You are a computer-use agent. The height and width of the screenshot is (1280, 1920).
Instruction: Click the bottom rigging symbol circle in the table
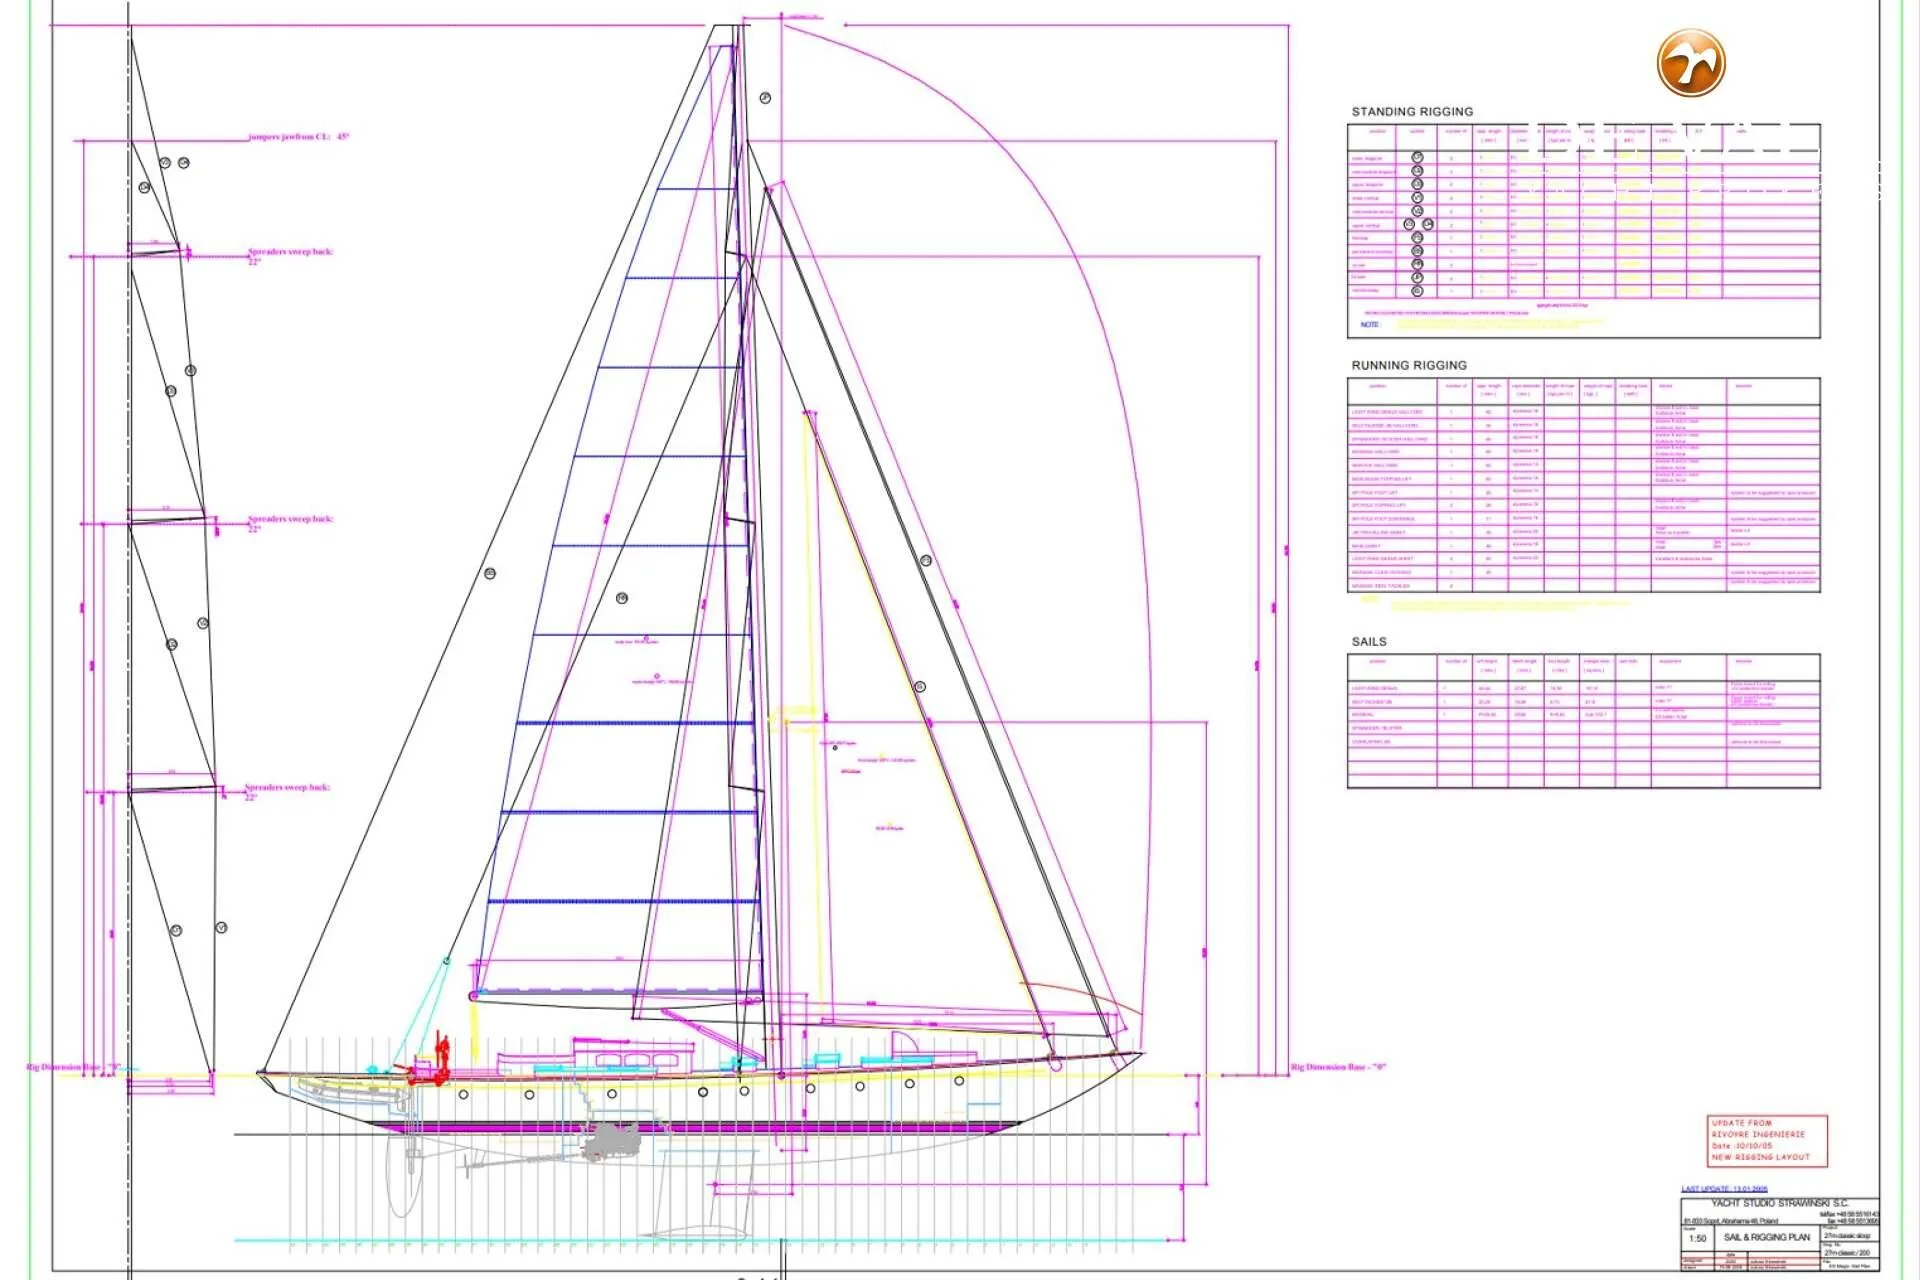pos(1418,290)
